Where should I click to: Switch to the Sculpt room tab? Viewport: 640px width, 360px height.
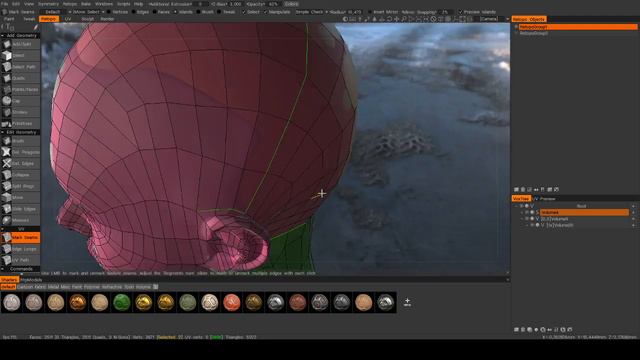point(87,19)
